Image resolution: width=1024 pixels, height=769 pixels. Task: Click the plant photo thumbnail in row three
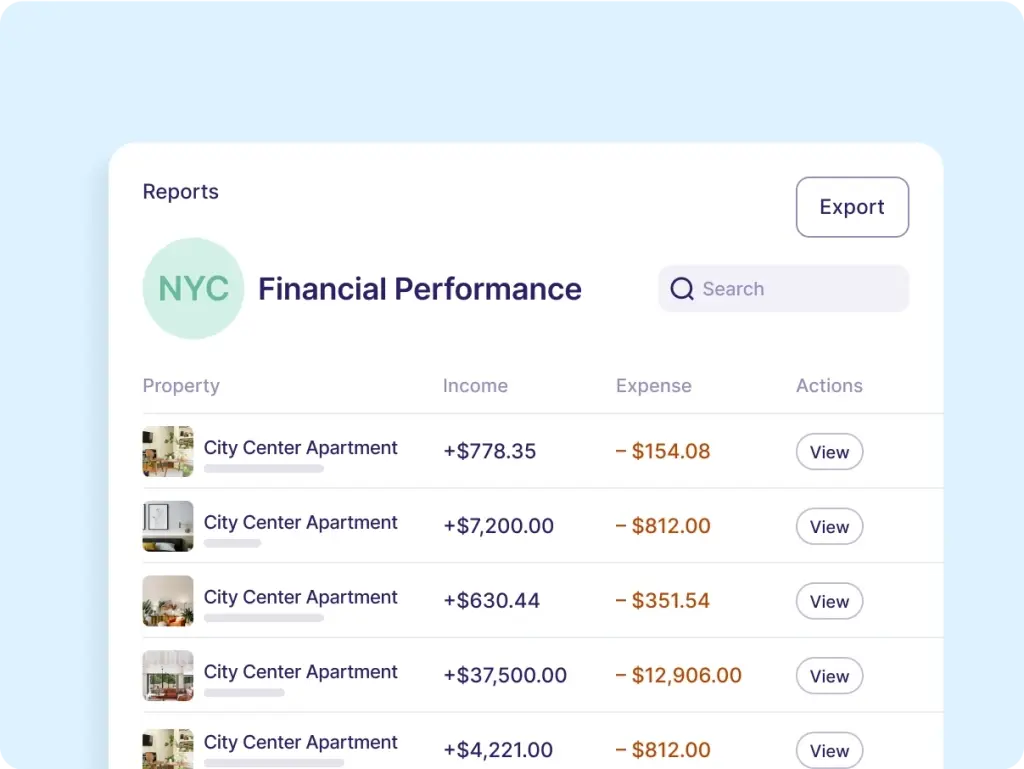pyautogui.click(x=168, y=600)
